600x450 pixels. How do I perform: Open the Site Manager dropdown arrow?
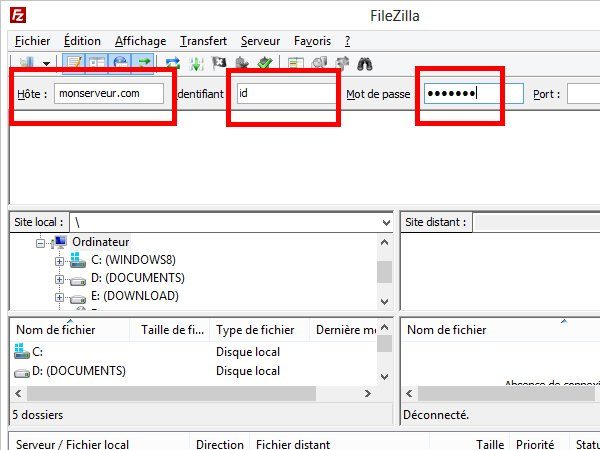(46, 64)
